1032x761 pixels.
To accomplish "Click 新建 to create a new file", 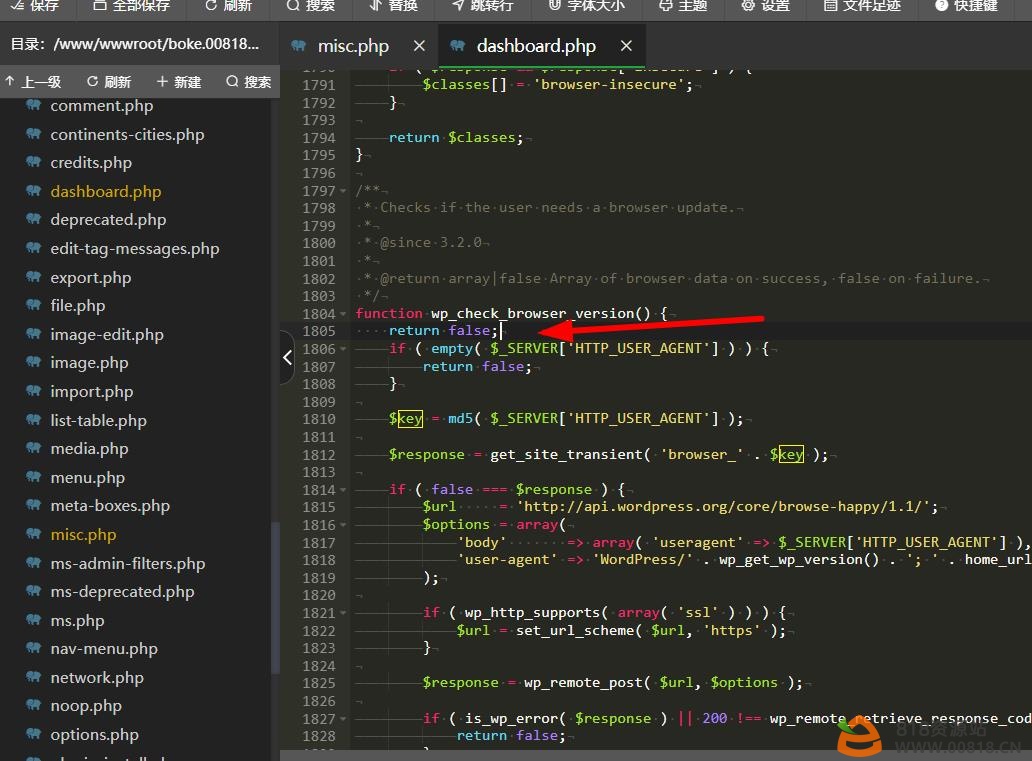I will tap(179, 82).
